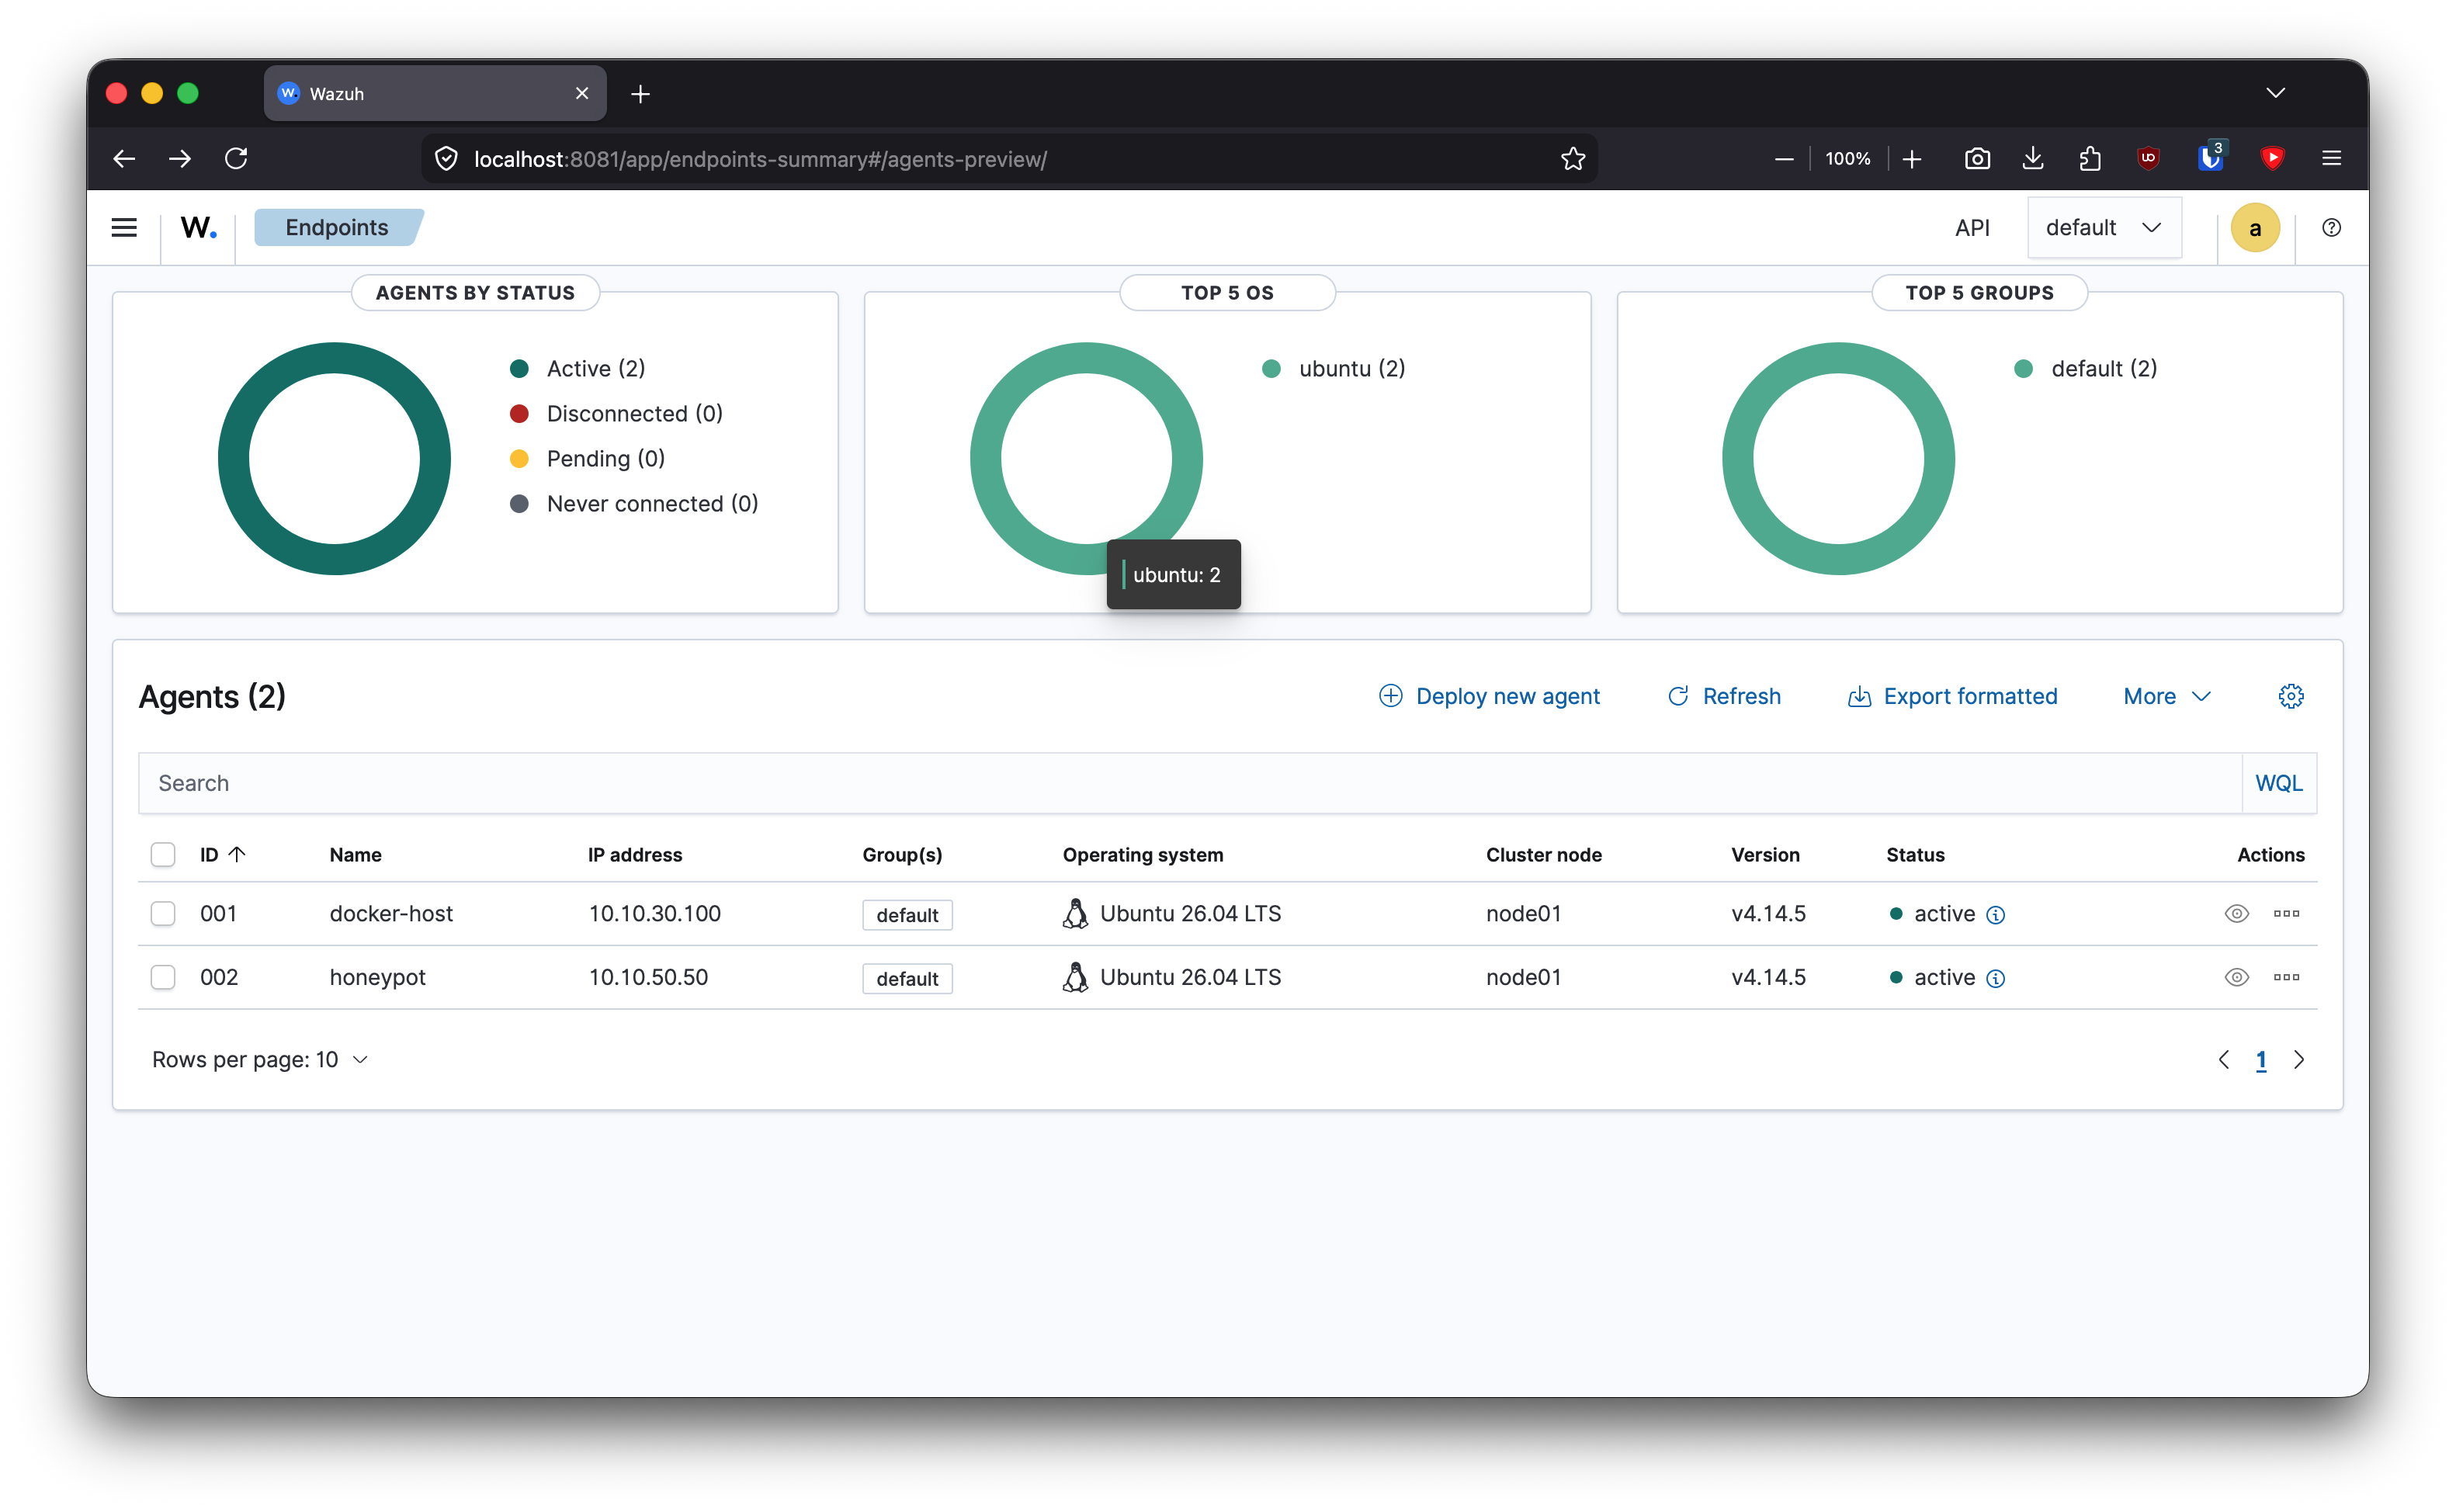Image resolution: width=2456 pixels, height=1512 pixels.
Task: Open more actions menu for docker-host
Action: pyautogui.click(x=2286, y=913)
